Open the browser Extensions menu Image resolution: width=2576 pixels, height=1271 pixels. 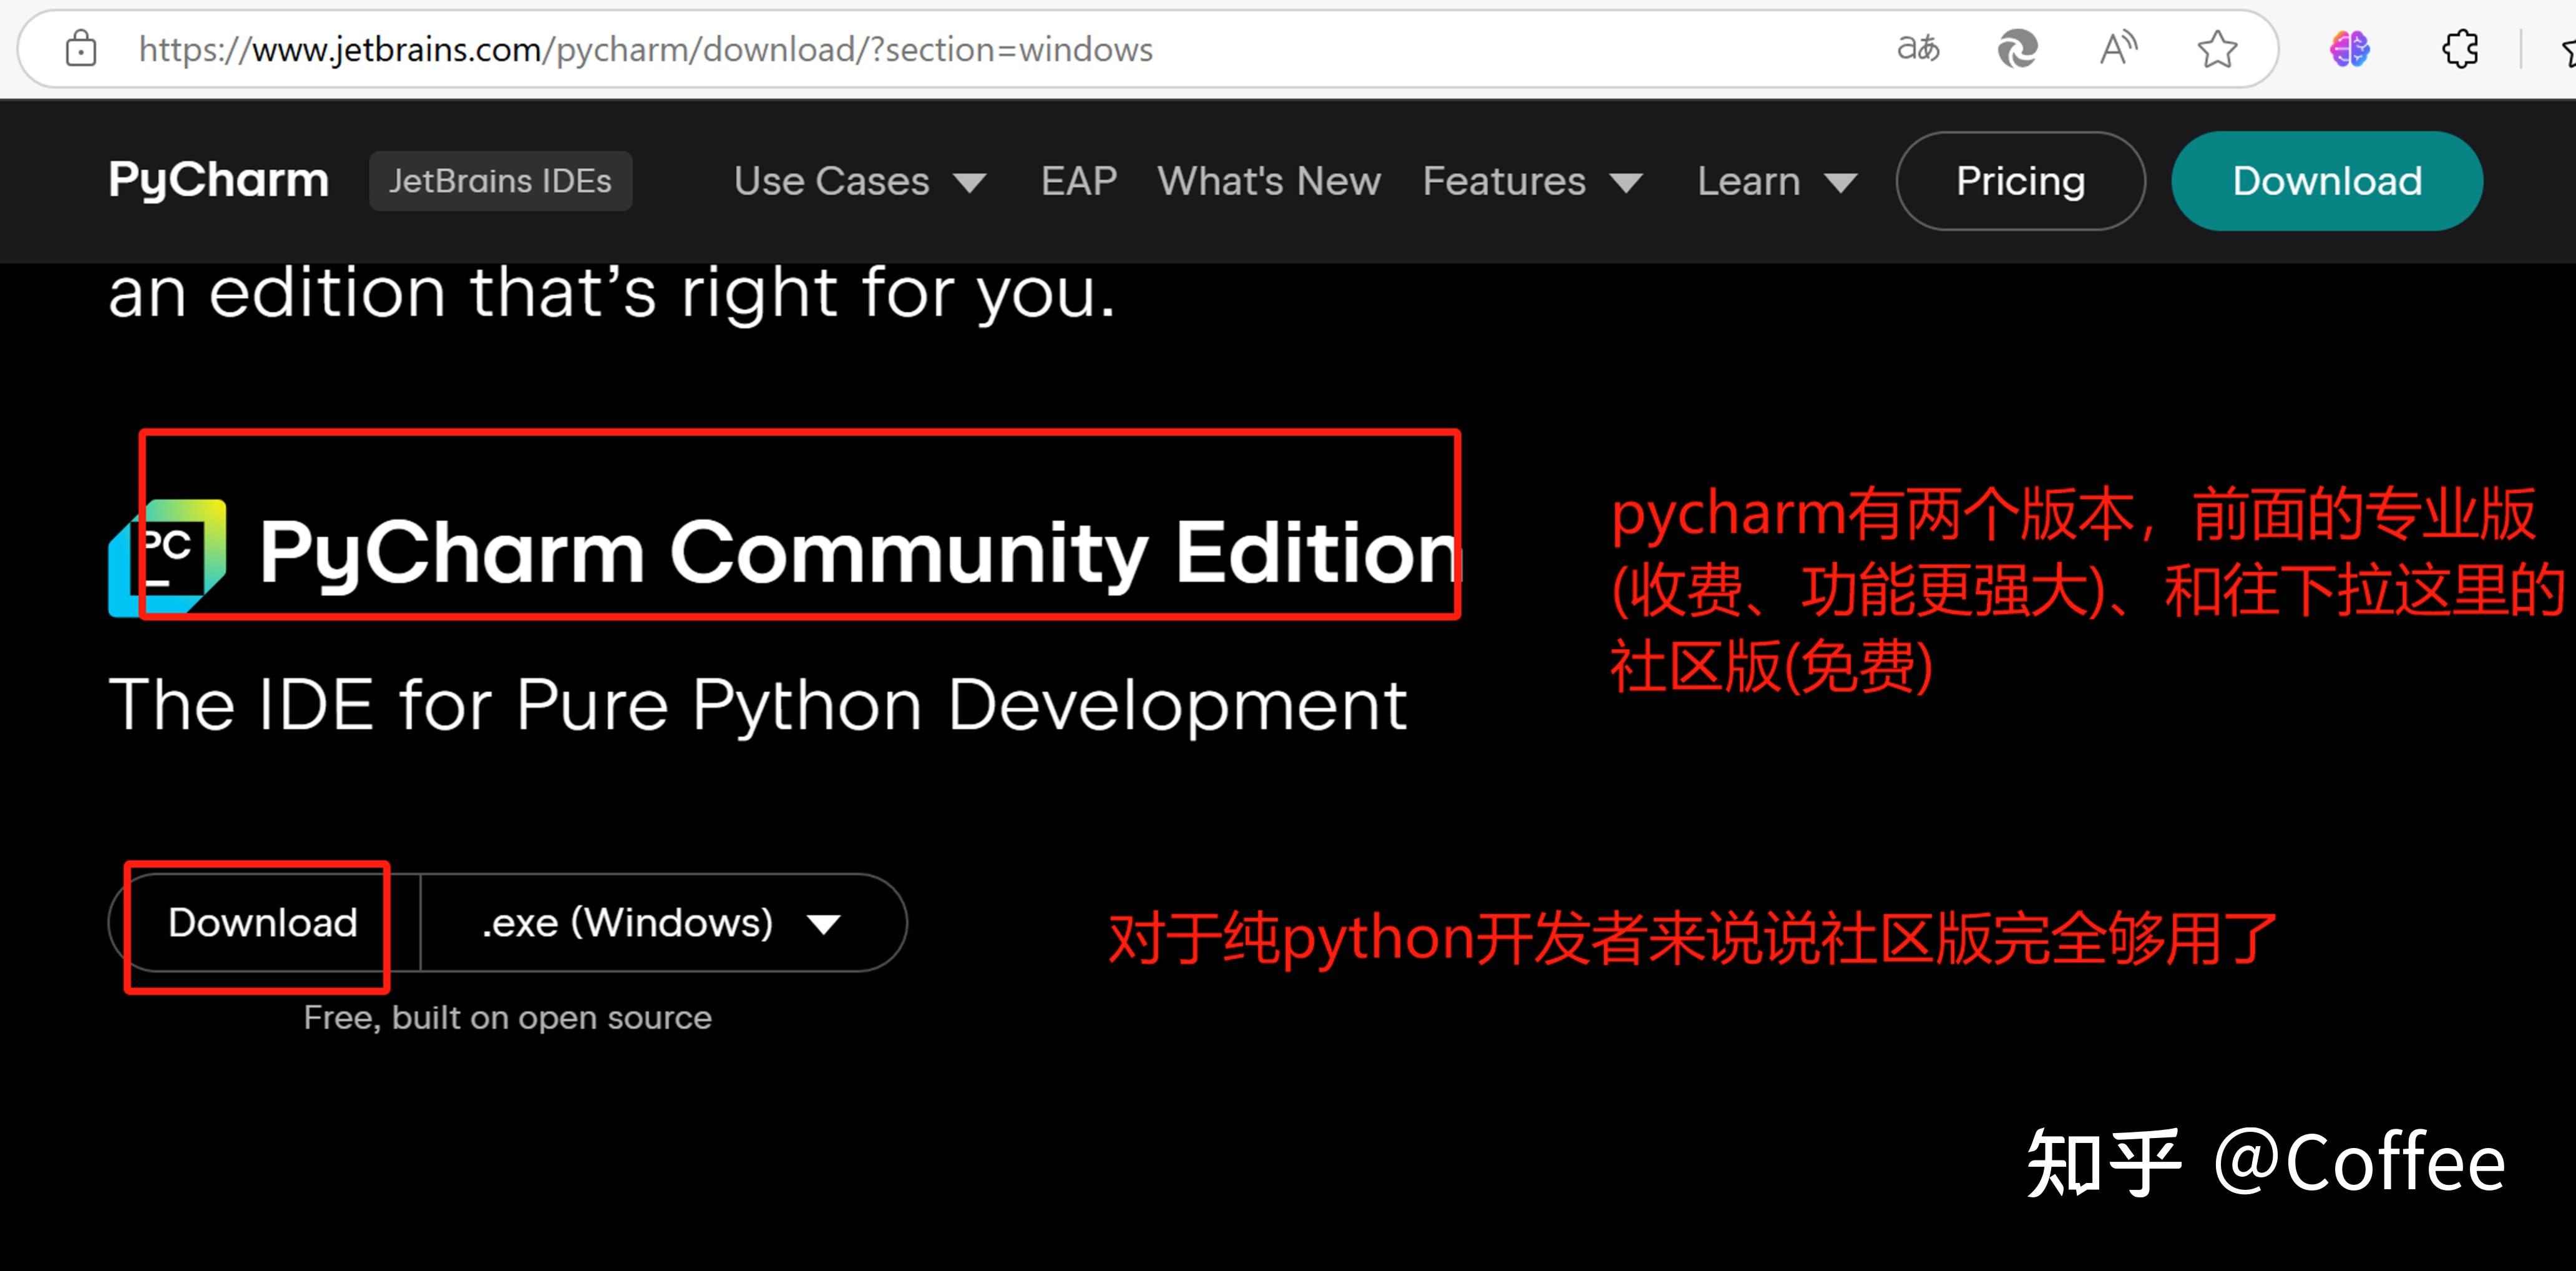pyautogui.click(x=2460, y=48)
